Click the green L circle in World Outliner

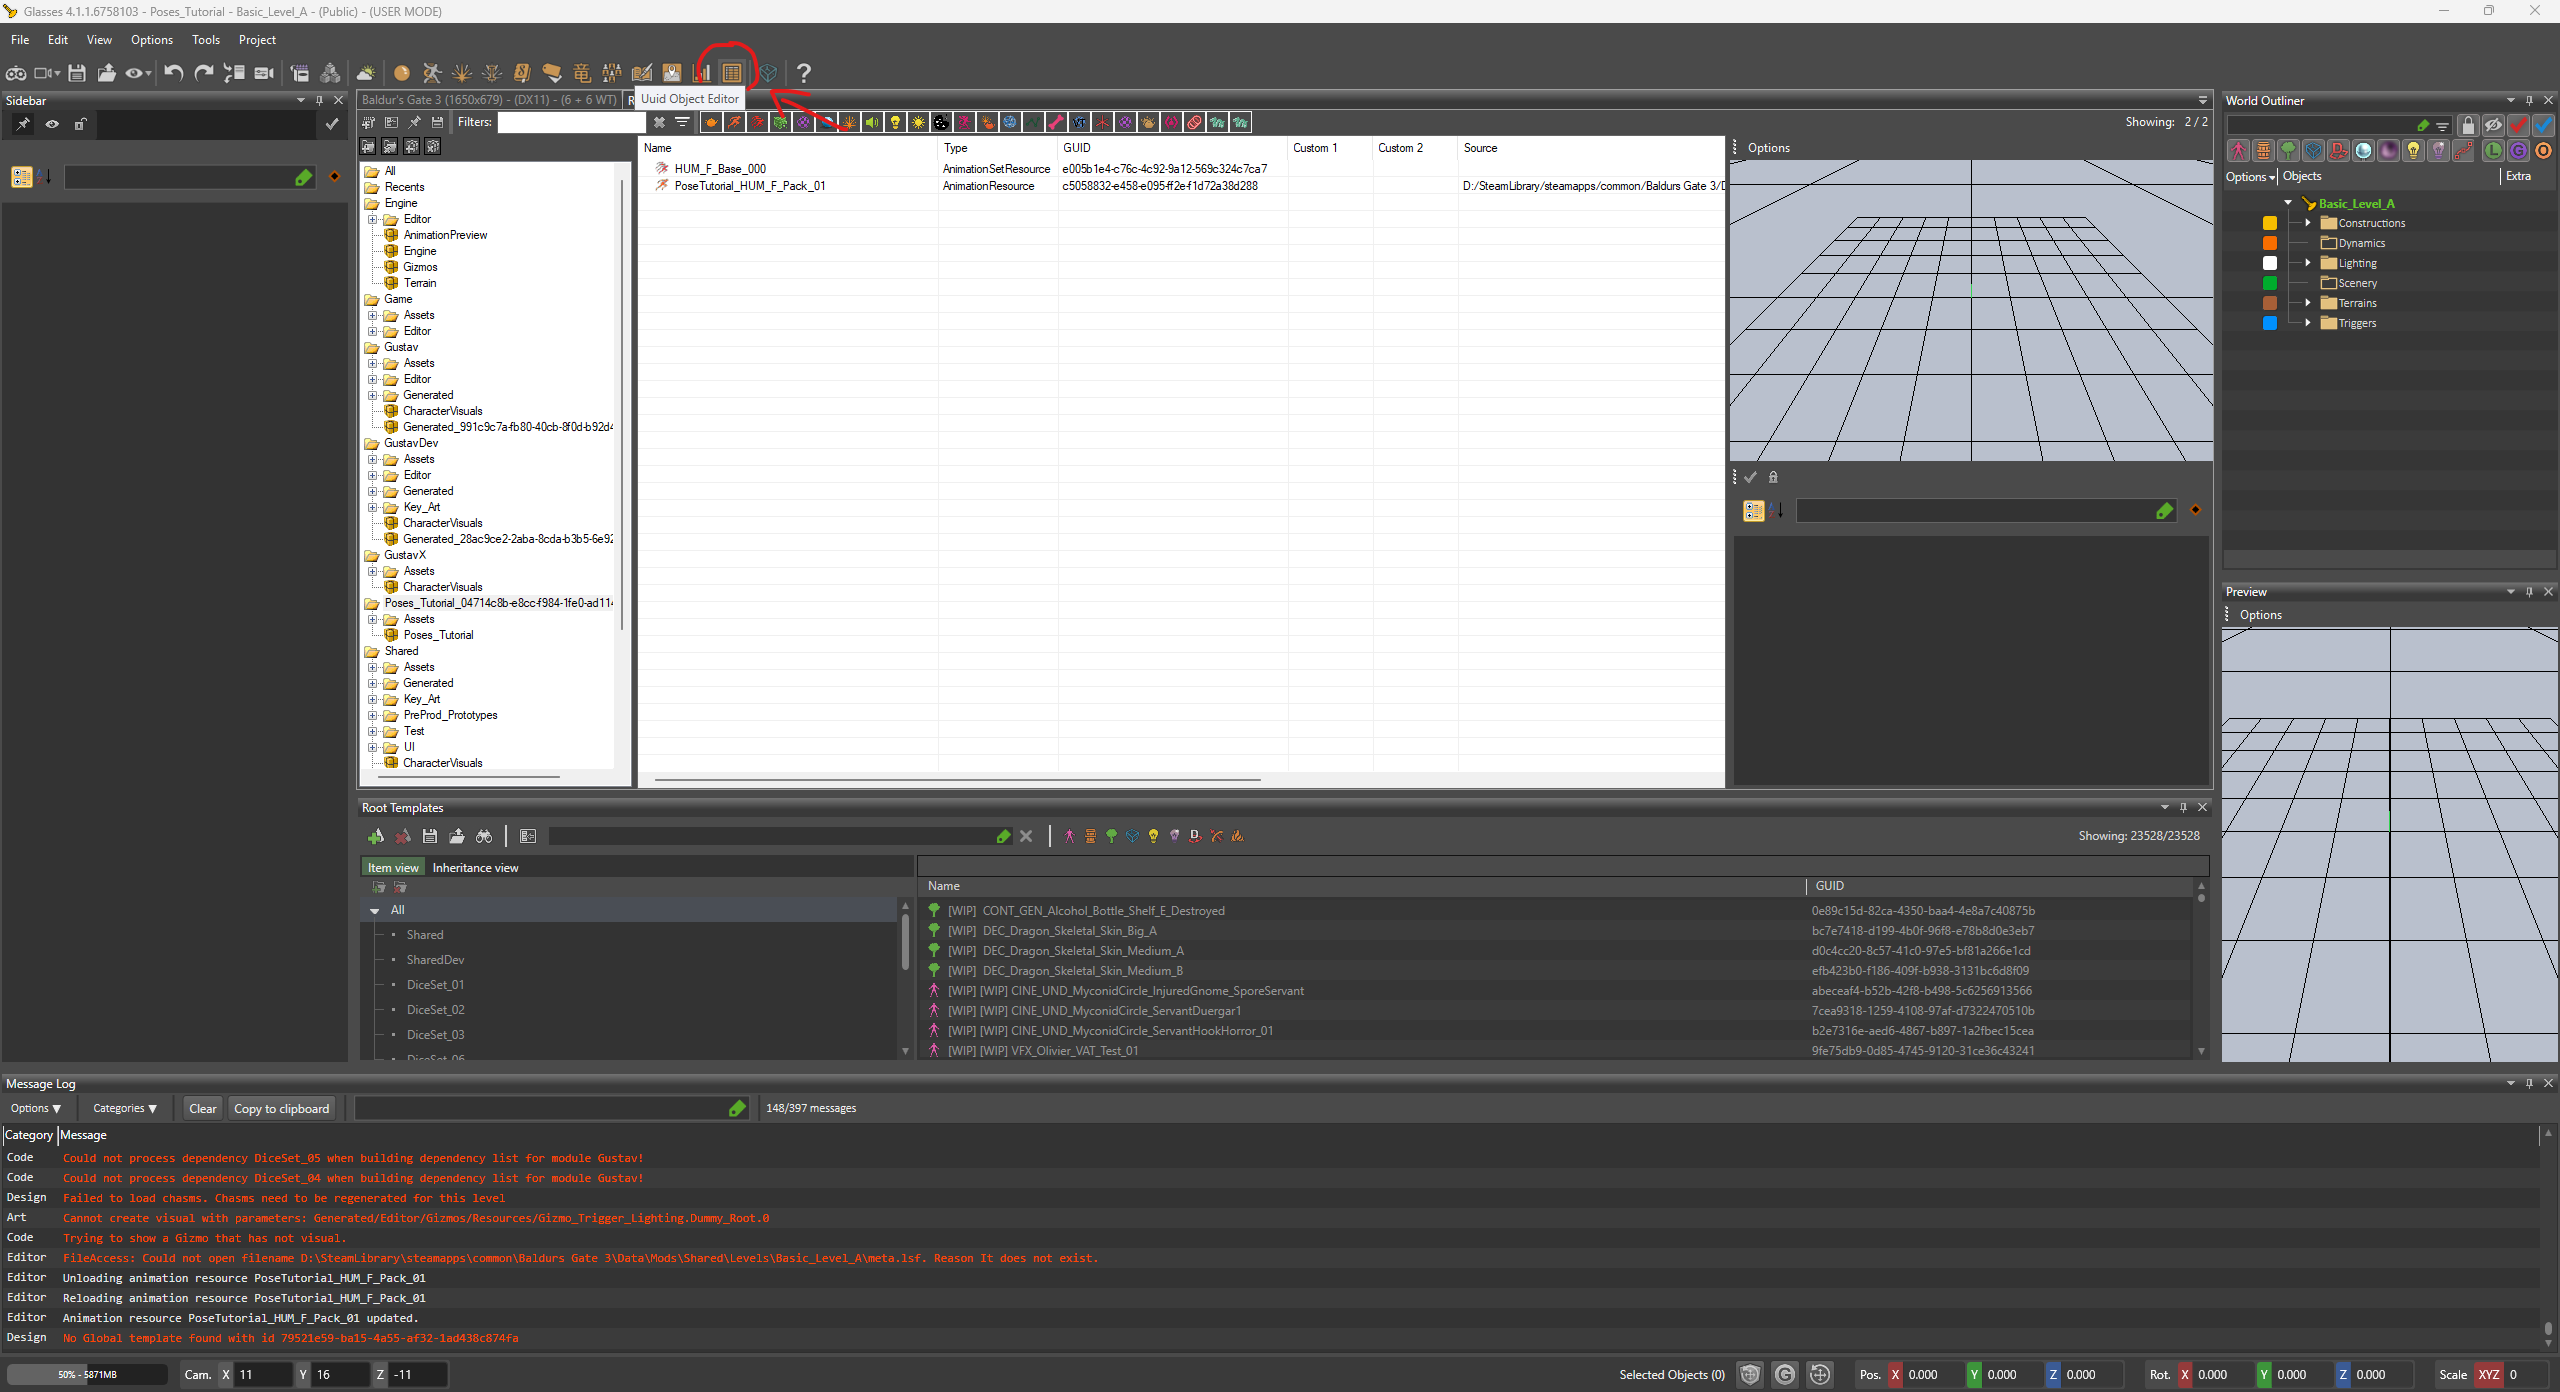(x=2493, y=151)
